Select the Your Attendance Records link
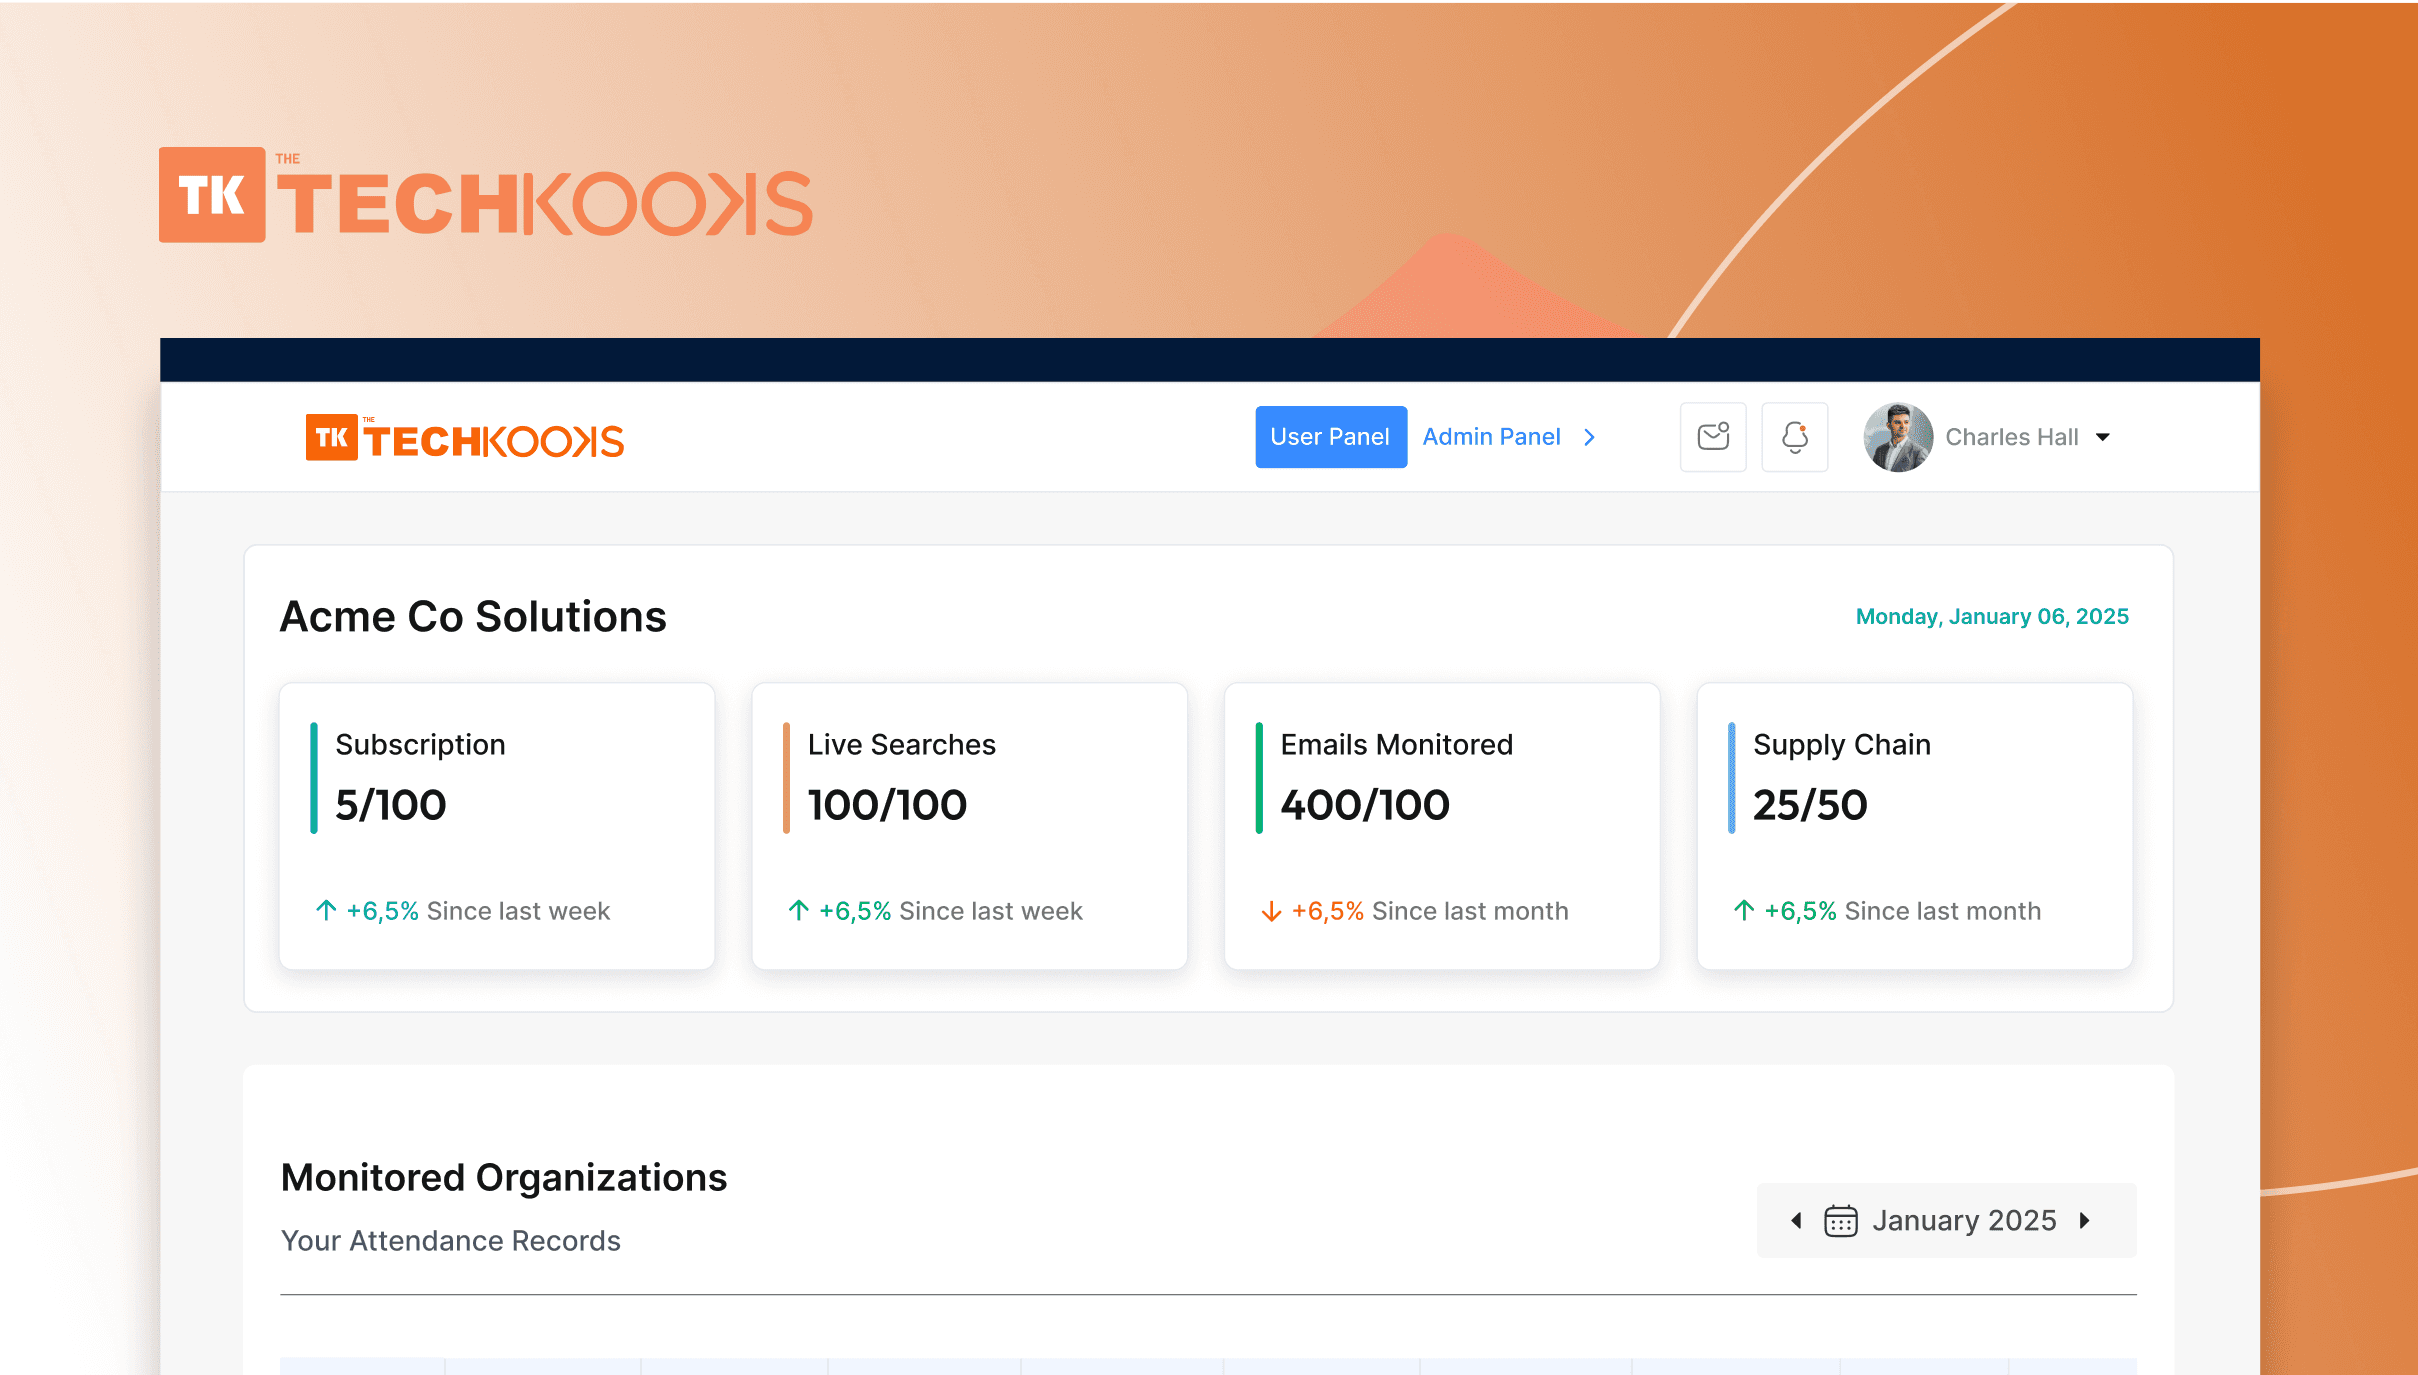Viewport: 2418px width, 1375px height. (450, 1240)
